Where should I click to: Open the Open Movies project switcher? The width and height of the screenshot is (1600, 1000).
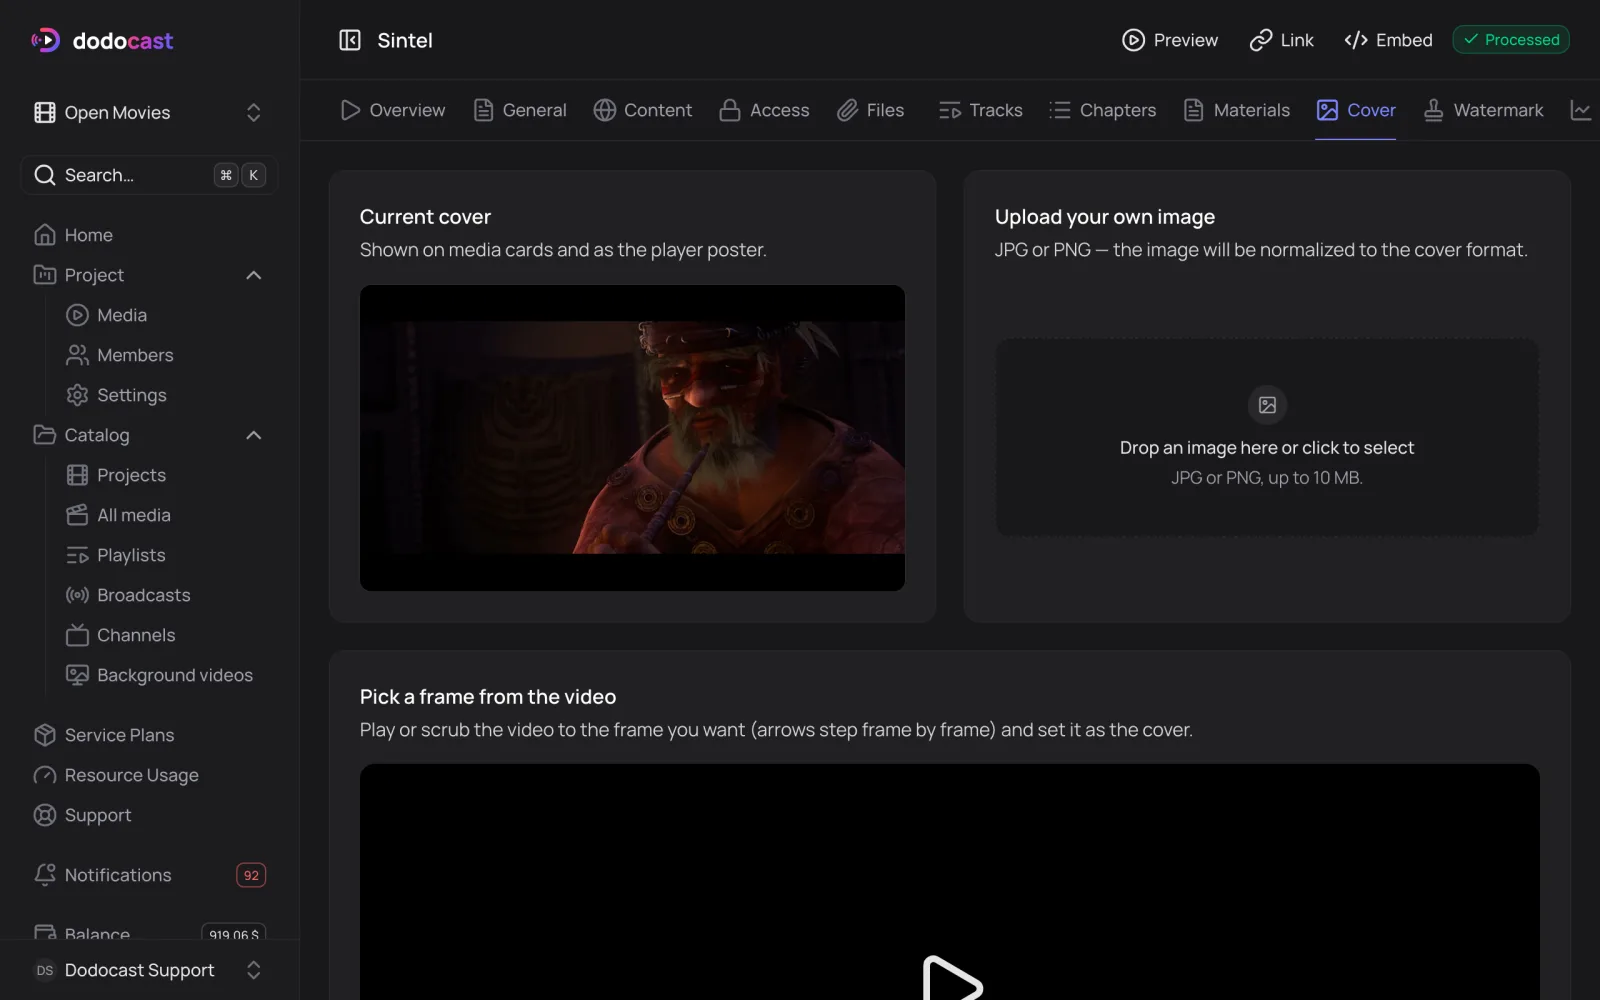click(x=149, y=113)
